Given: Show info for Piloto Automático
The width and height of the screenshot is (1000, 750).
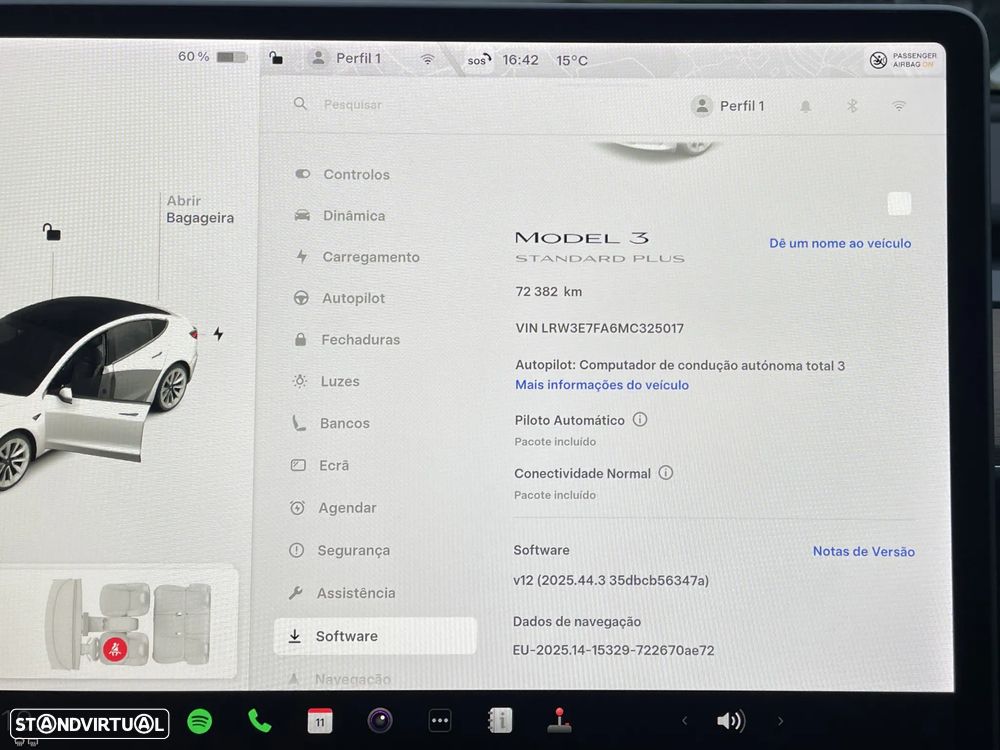Looking at the screenshot, I should click(640, 420).
